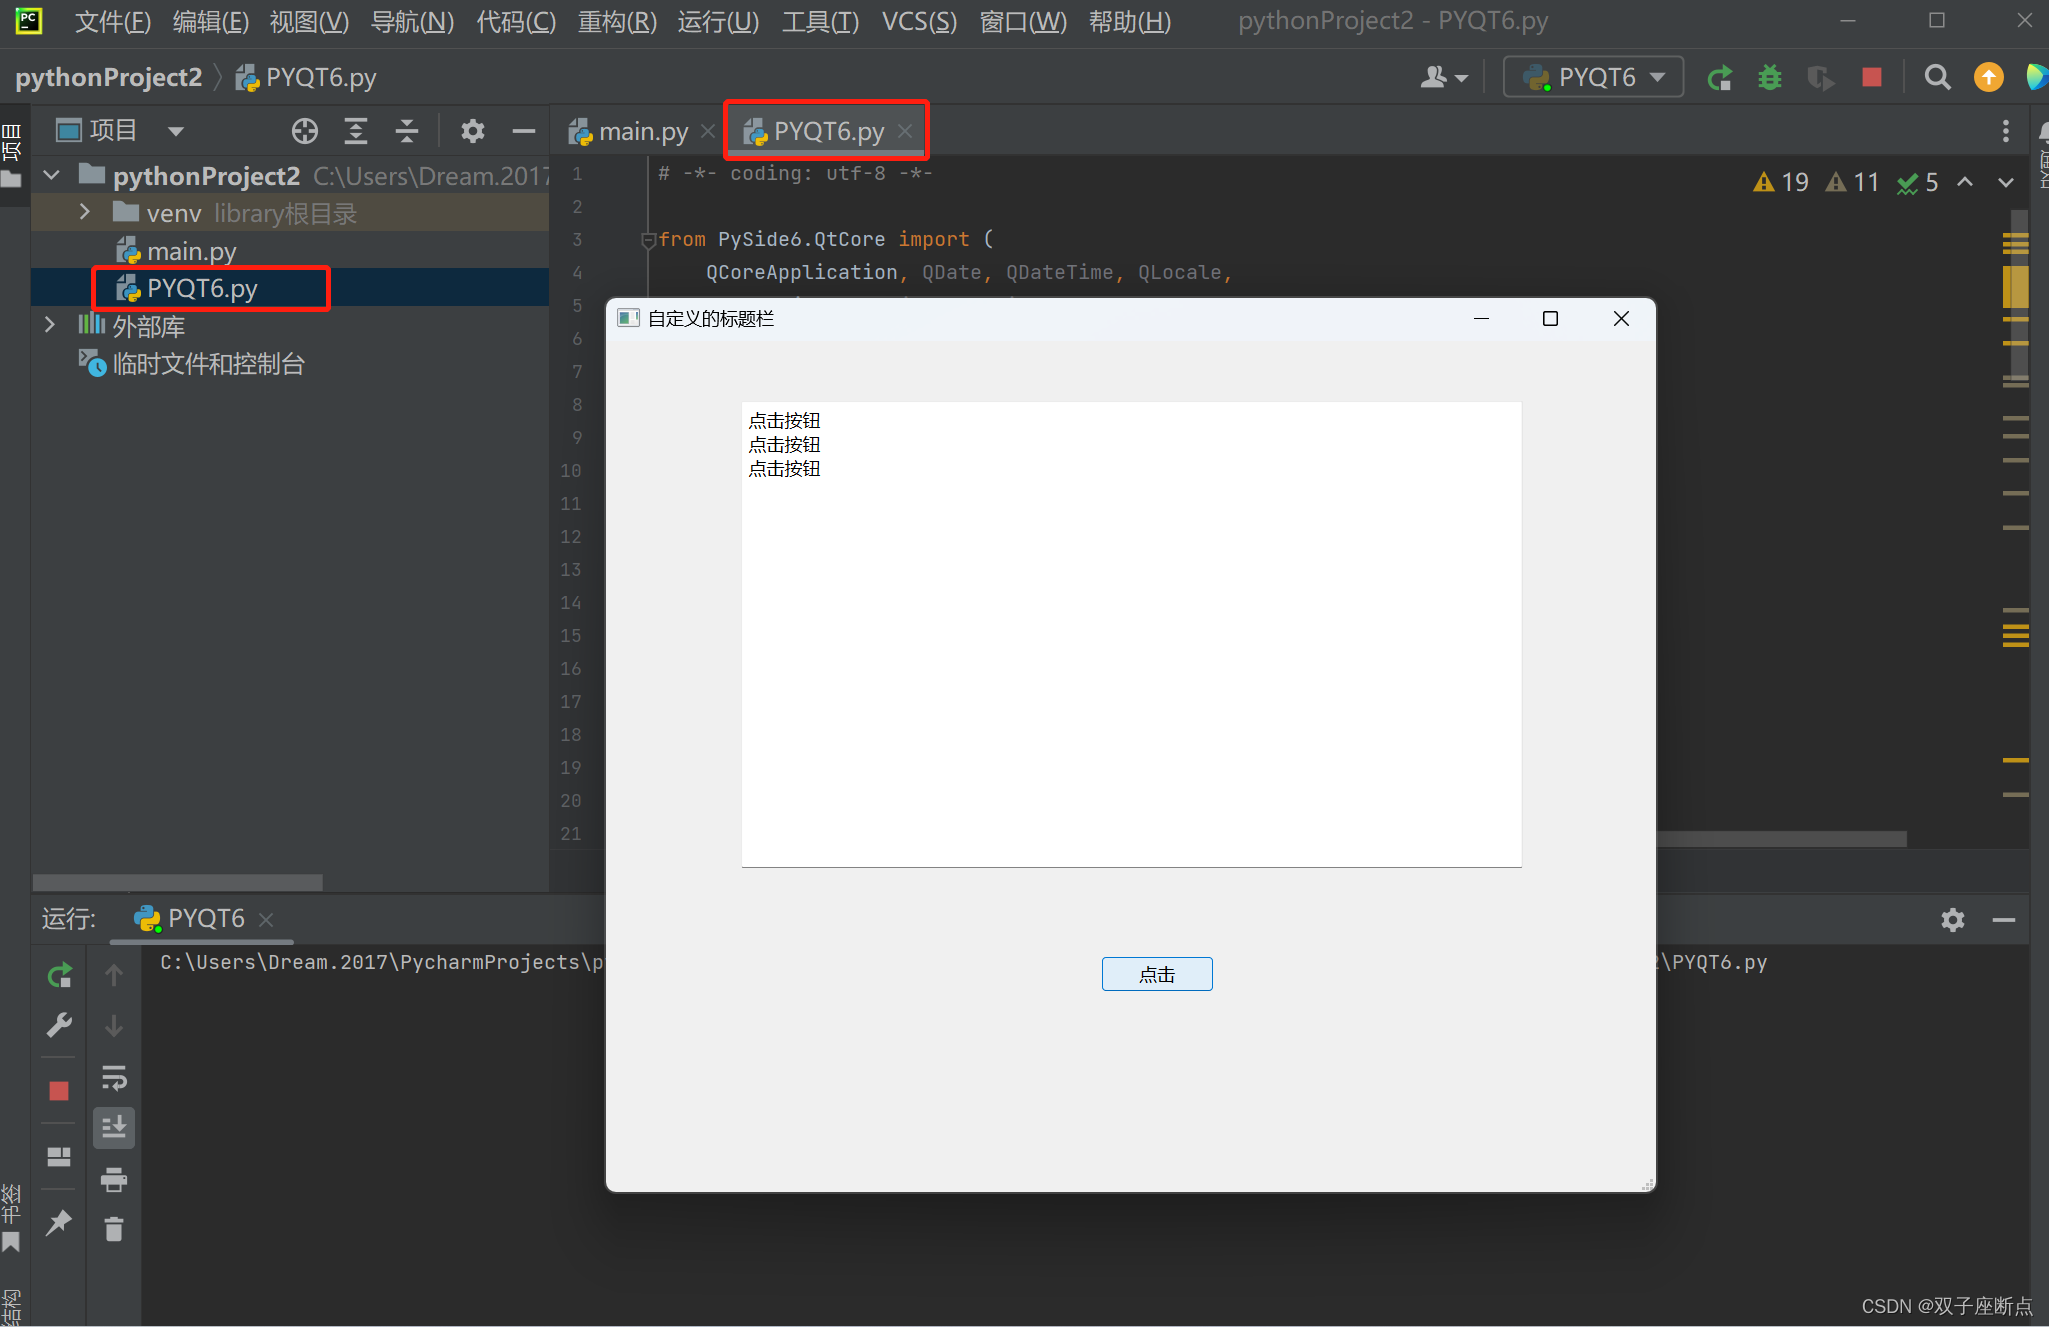
Task: Toggle scroll-to-end in console output
Action: tap(114, 1128)
